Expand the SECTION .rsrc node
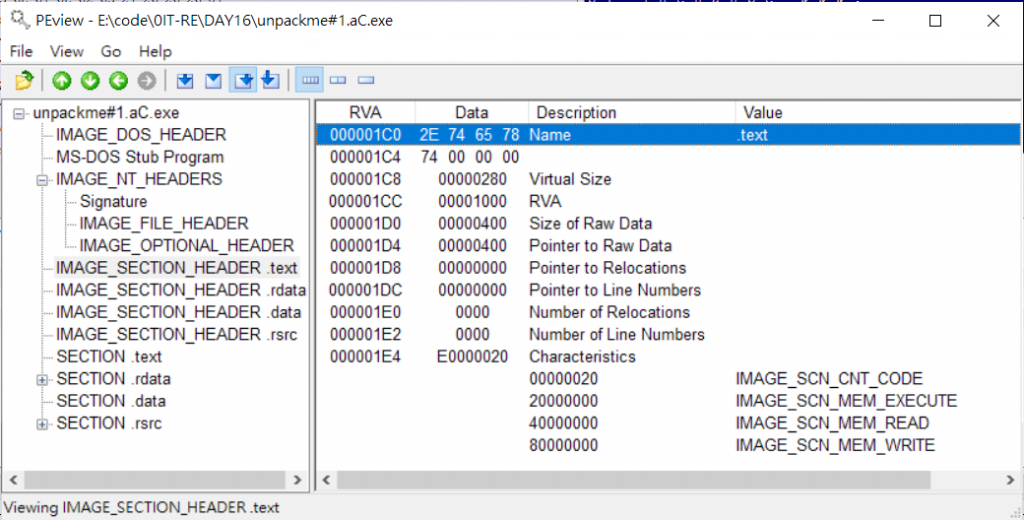Screen dimensions: 1024x520 tap(42, 424)
